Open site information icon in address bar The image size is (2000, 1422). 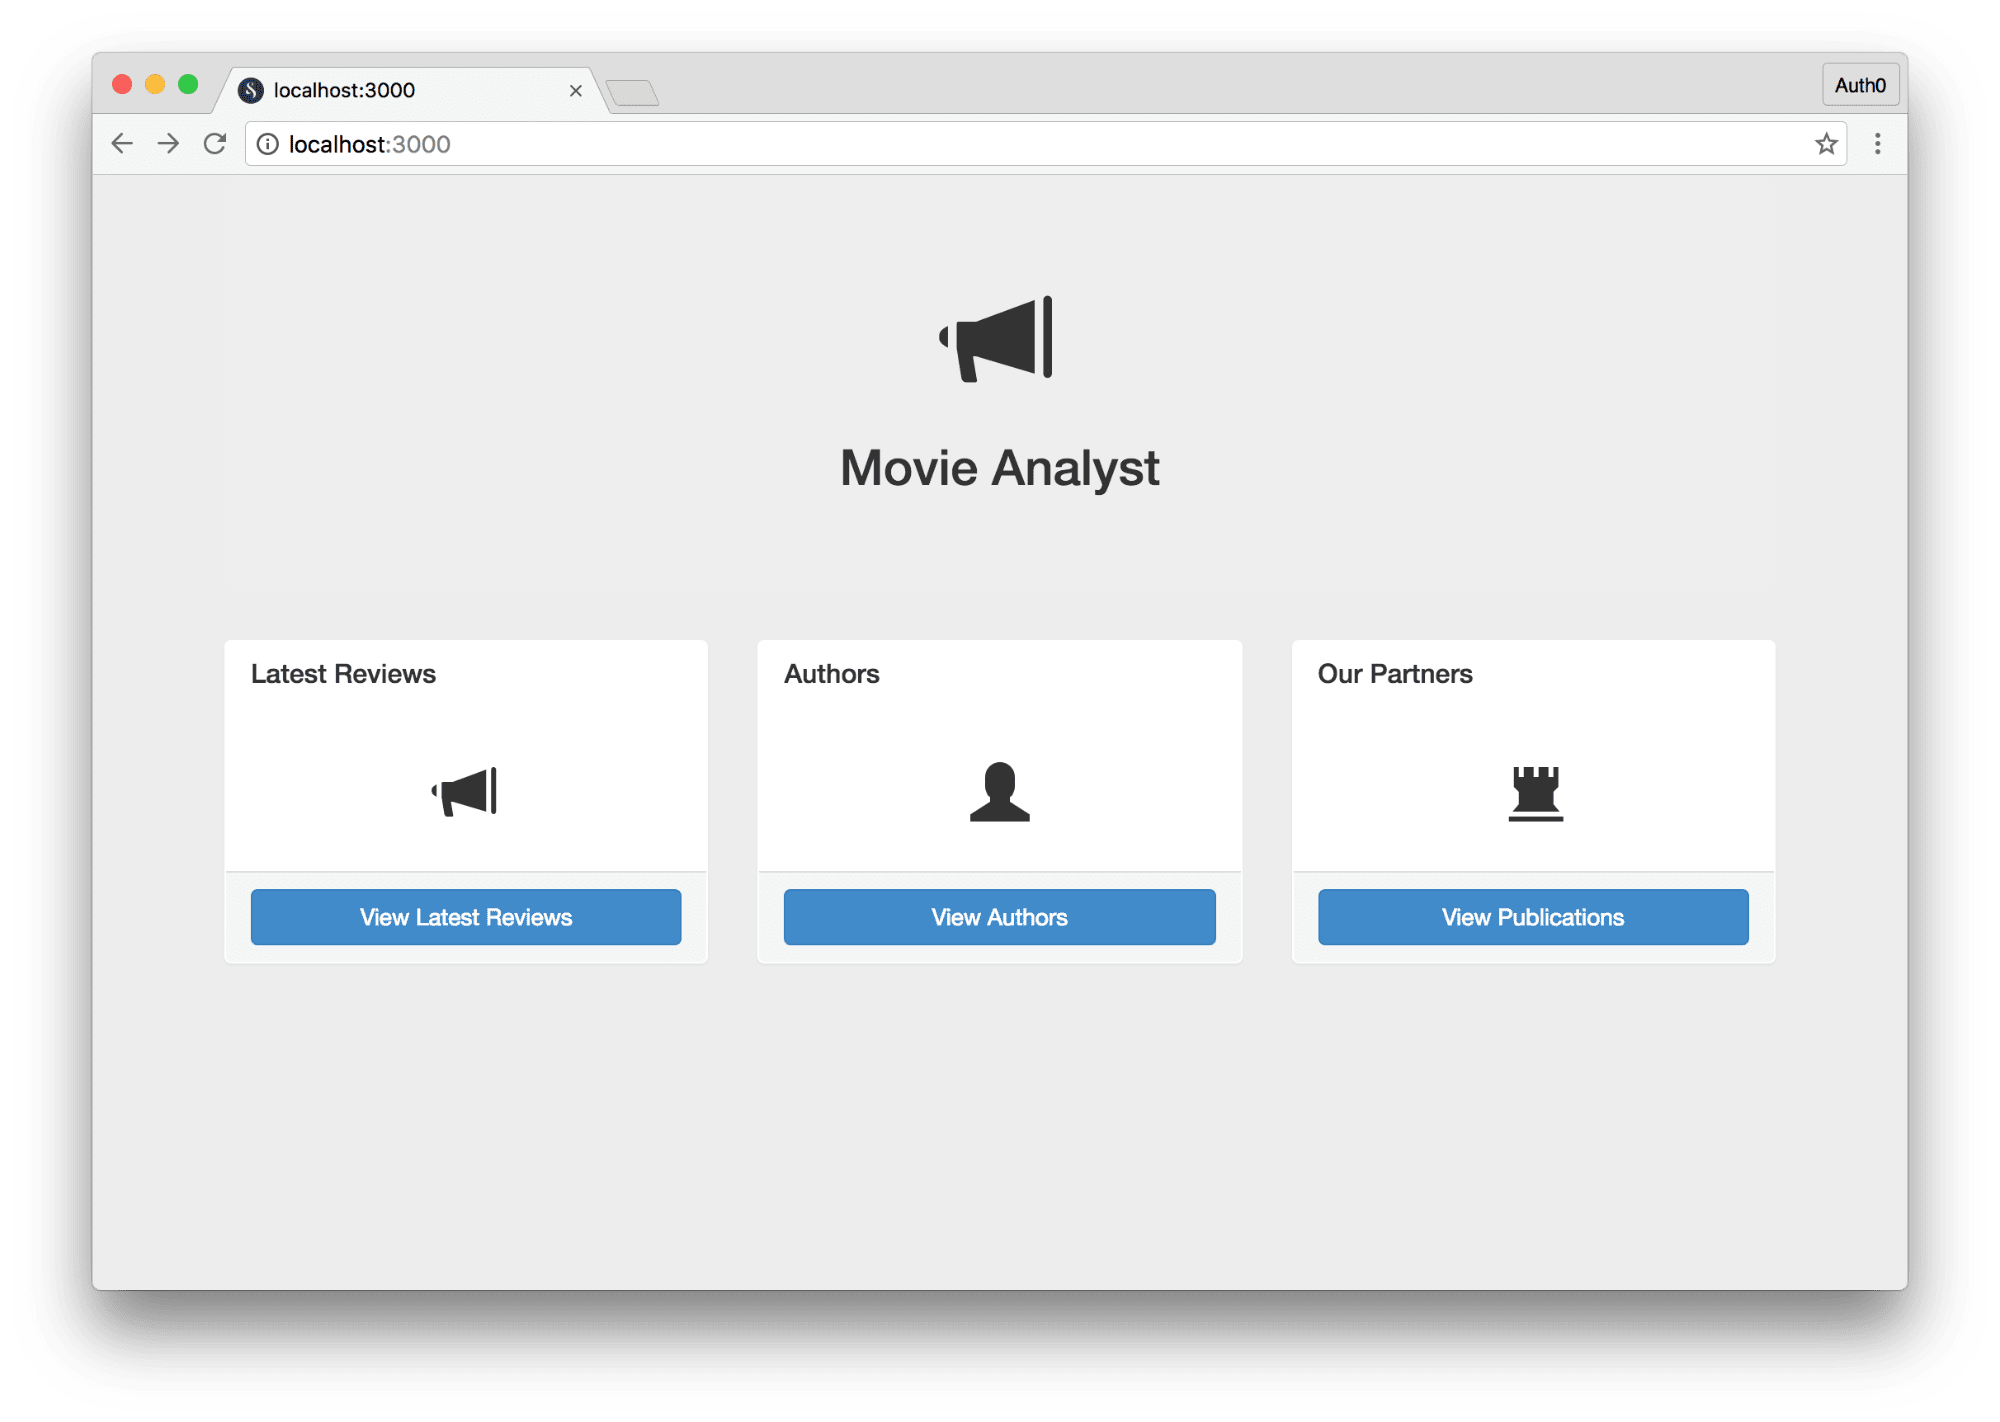(x=268, y=144)
